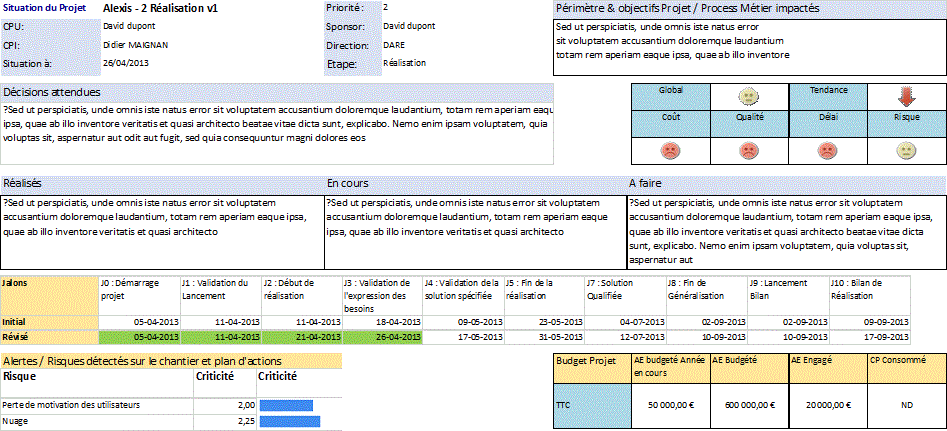947x431 pixels.
Task: Click the green revised date 21-04-2013 cell
Action: click(302, 337)
